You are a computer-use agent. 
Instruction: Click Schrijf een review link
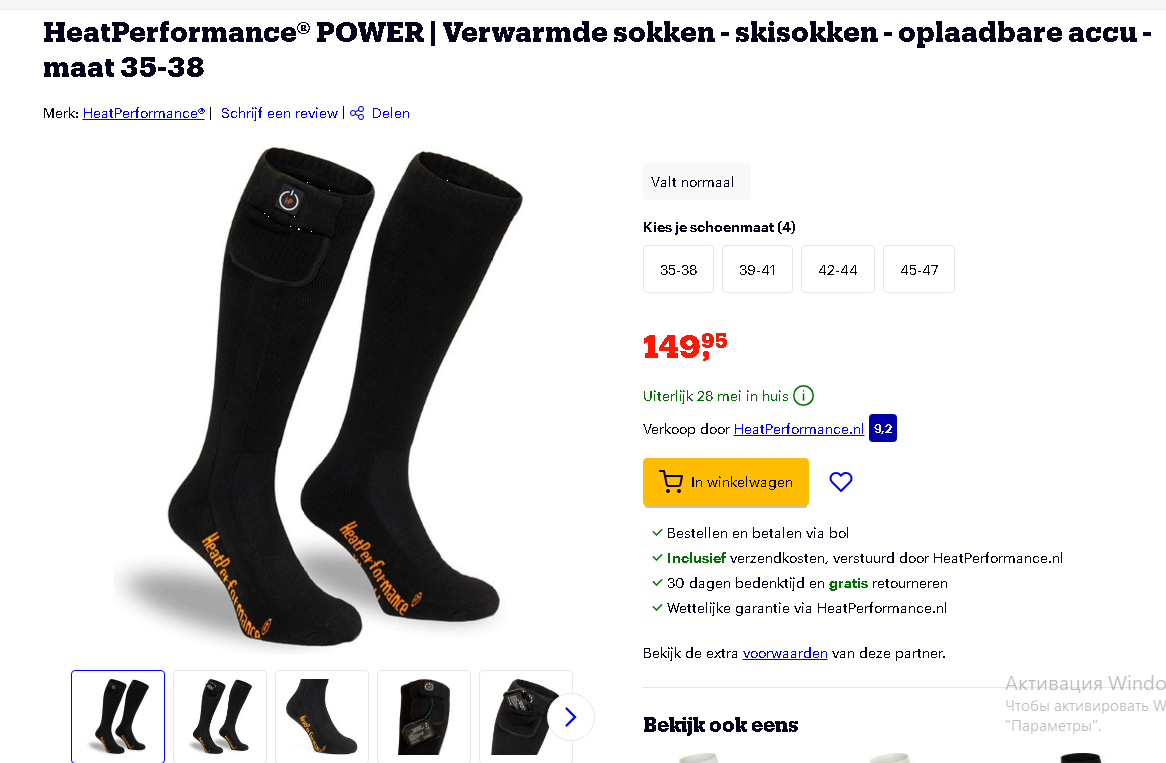pyautogui.click(x=279, y=113)
